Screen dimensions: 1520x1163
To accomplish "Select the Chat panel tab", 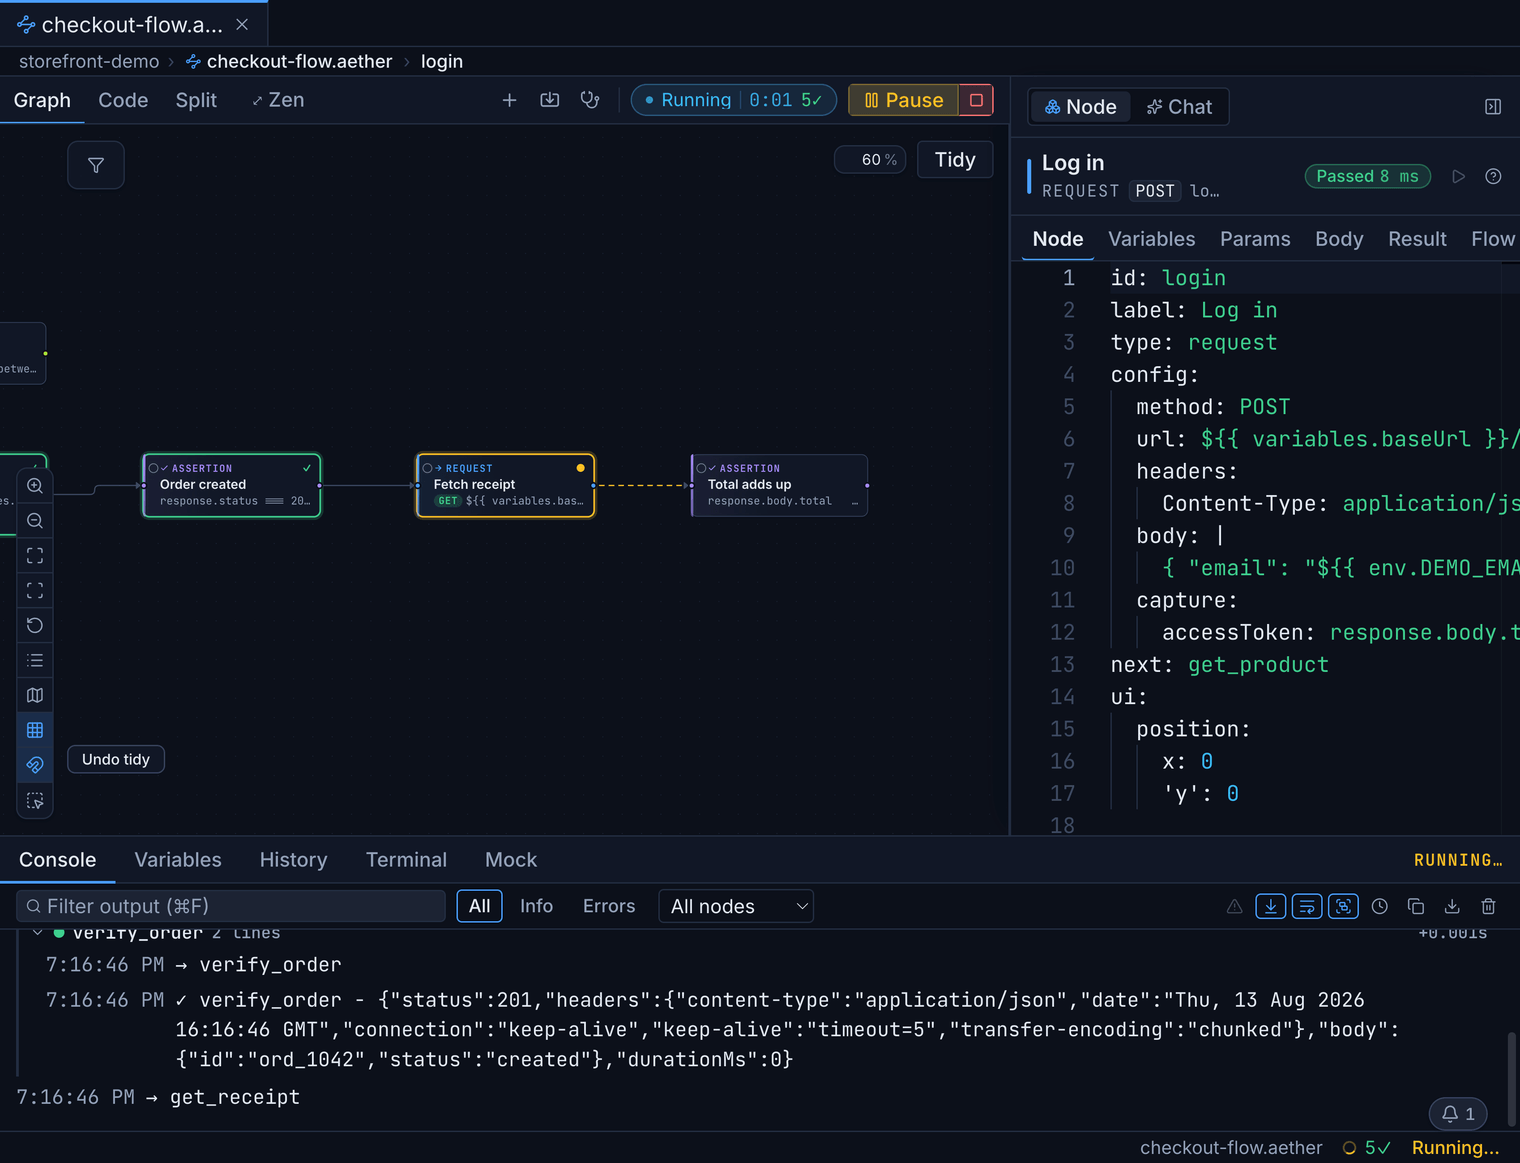I will pos(1179,107).
